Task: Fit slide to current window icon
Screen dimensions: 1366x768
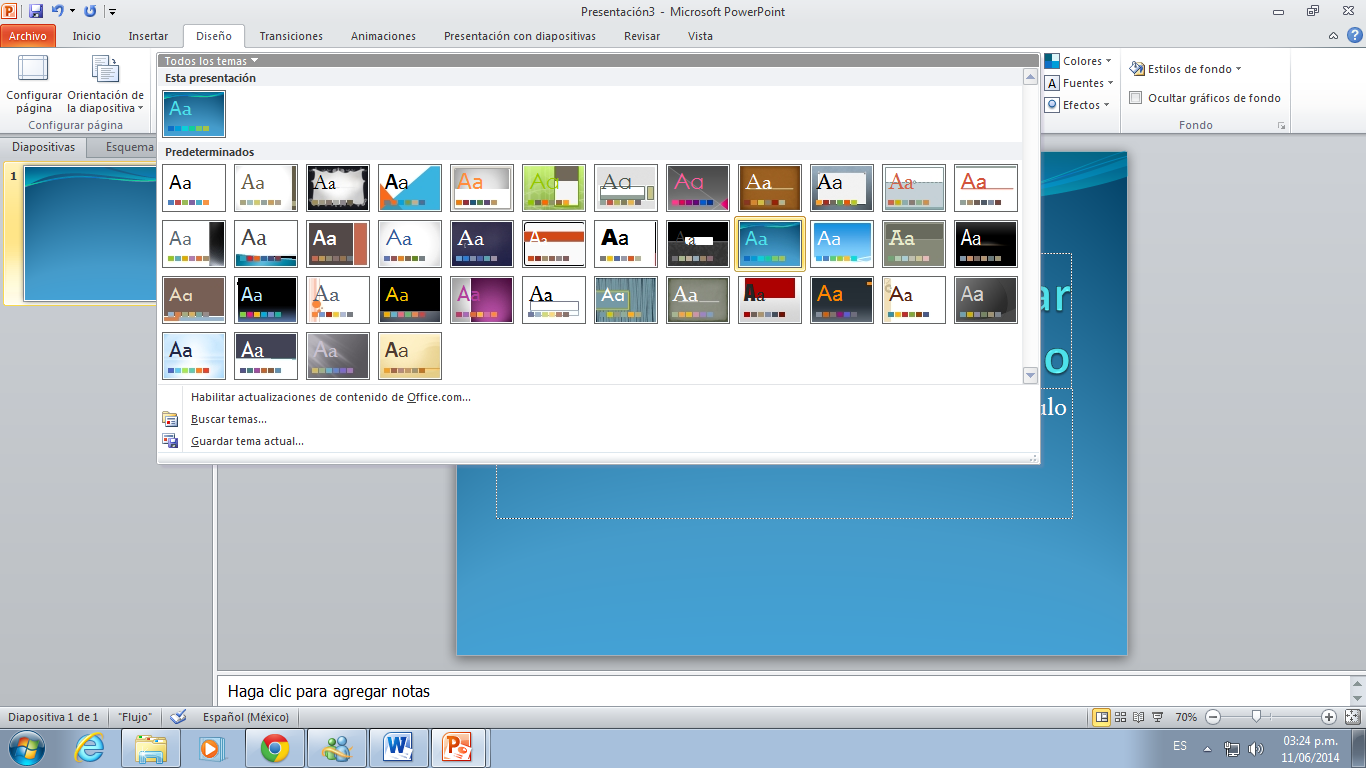Action: pyautogui.click(x=1352, y=717)
